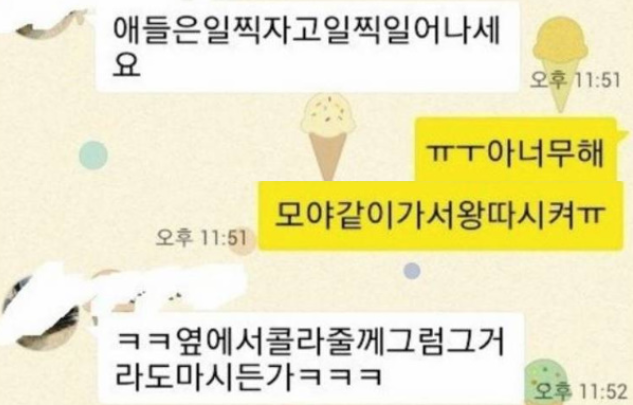
Task: Click the beige dot behind the left timestamp
Action: click(x=241, y=241)
